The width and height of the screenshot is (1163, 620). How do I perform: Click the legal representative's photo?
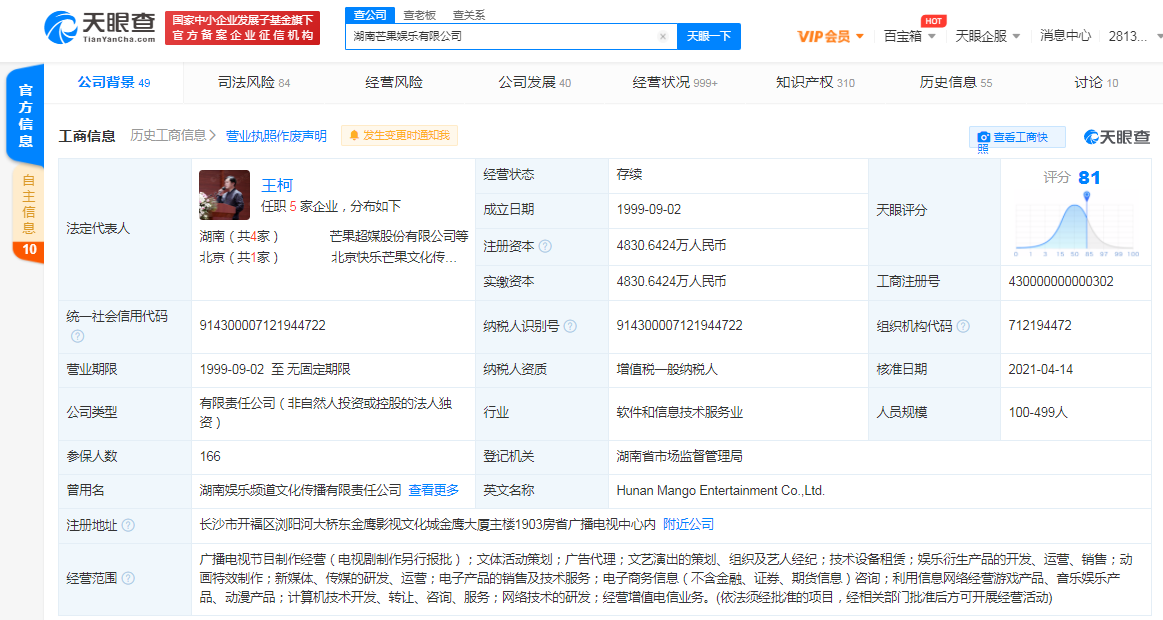(224, 195)
